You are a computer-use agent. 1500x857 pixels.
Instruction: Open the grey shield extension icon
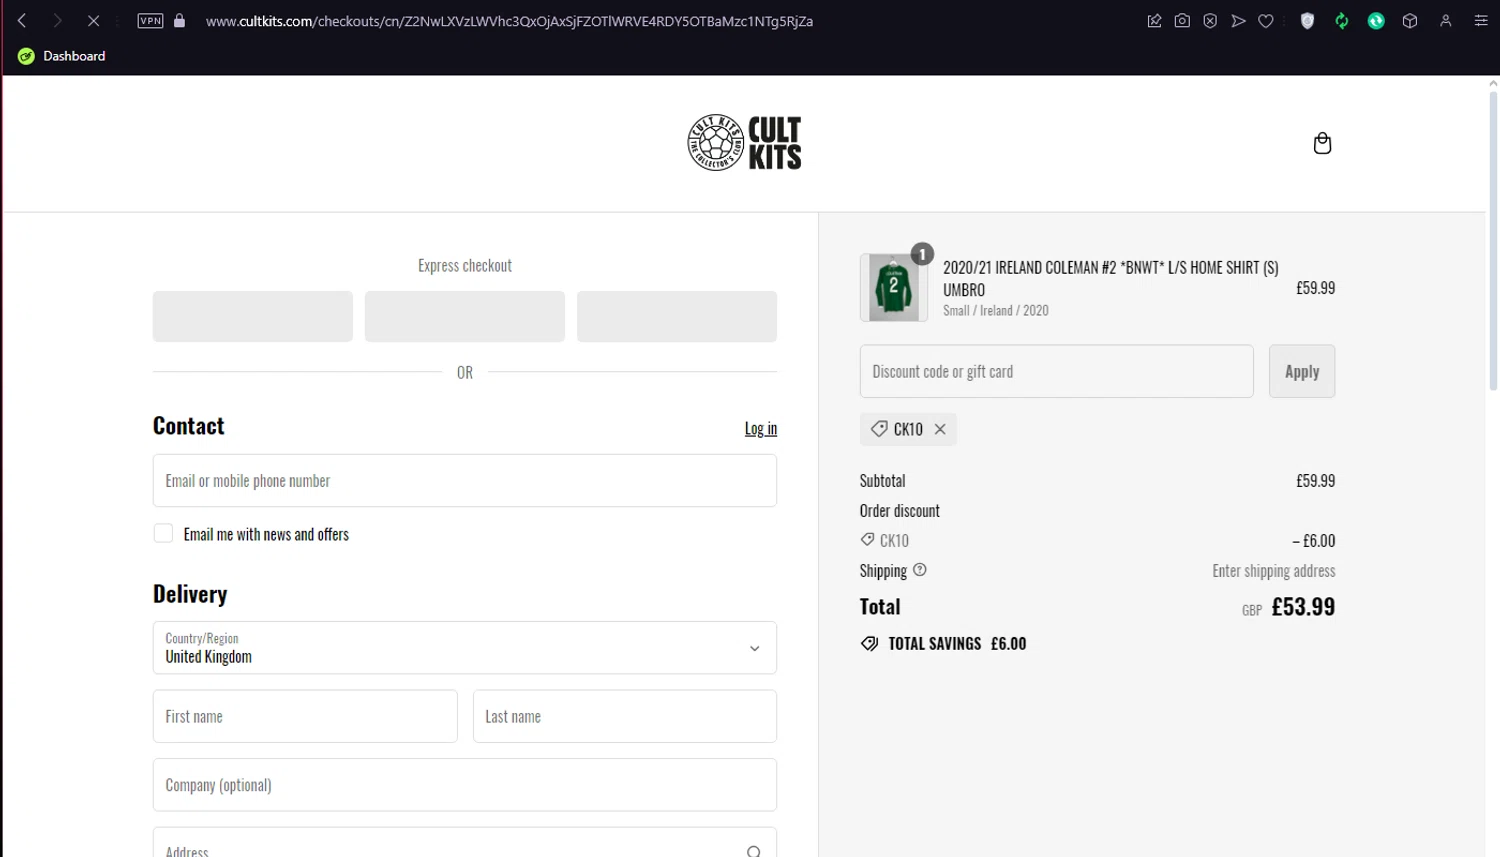(1307, 20)
